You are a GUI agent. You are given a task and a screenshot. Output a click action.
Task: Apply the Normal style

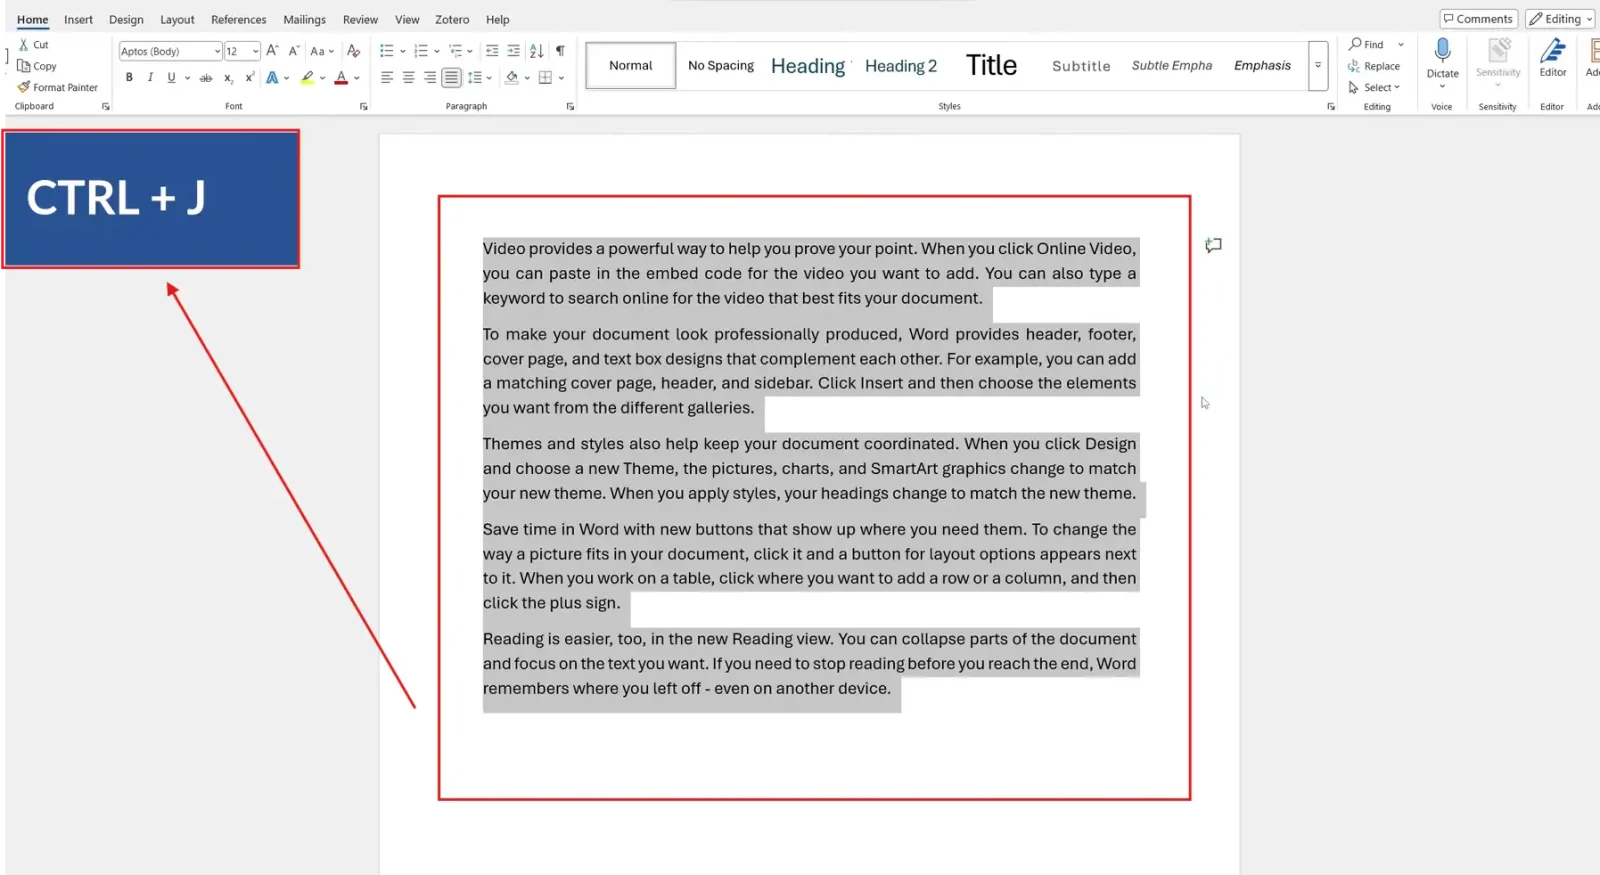click(x=631, y=65)
